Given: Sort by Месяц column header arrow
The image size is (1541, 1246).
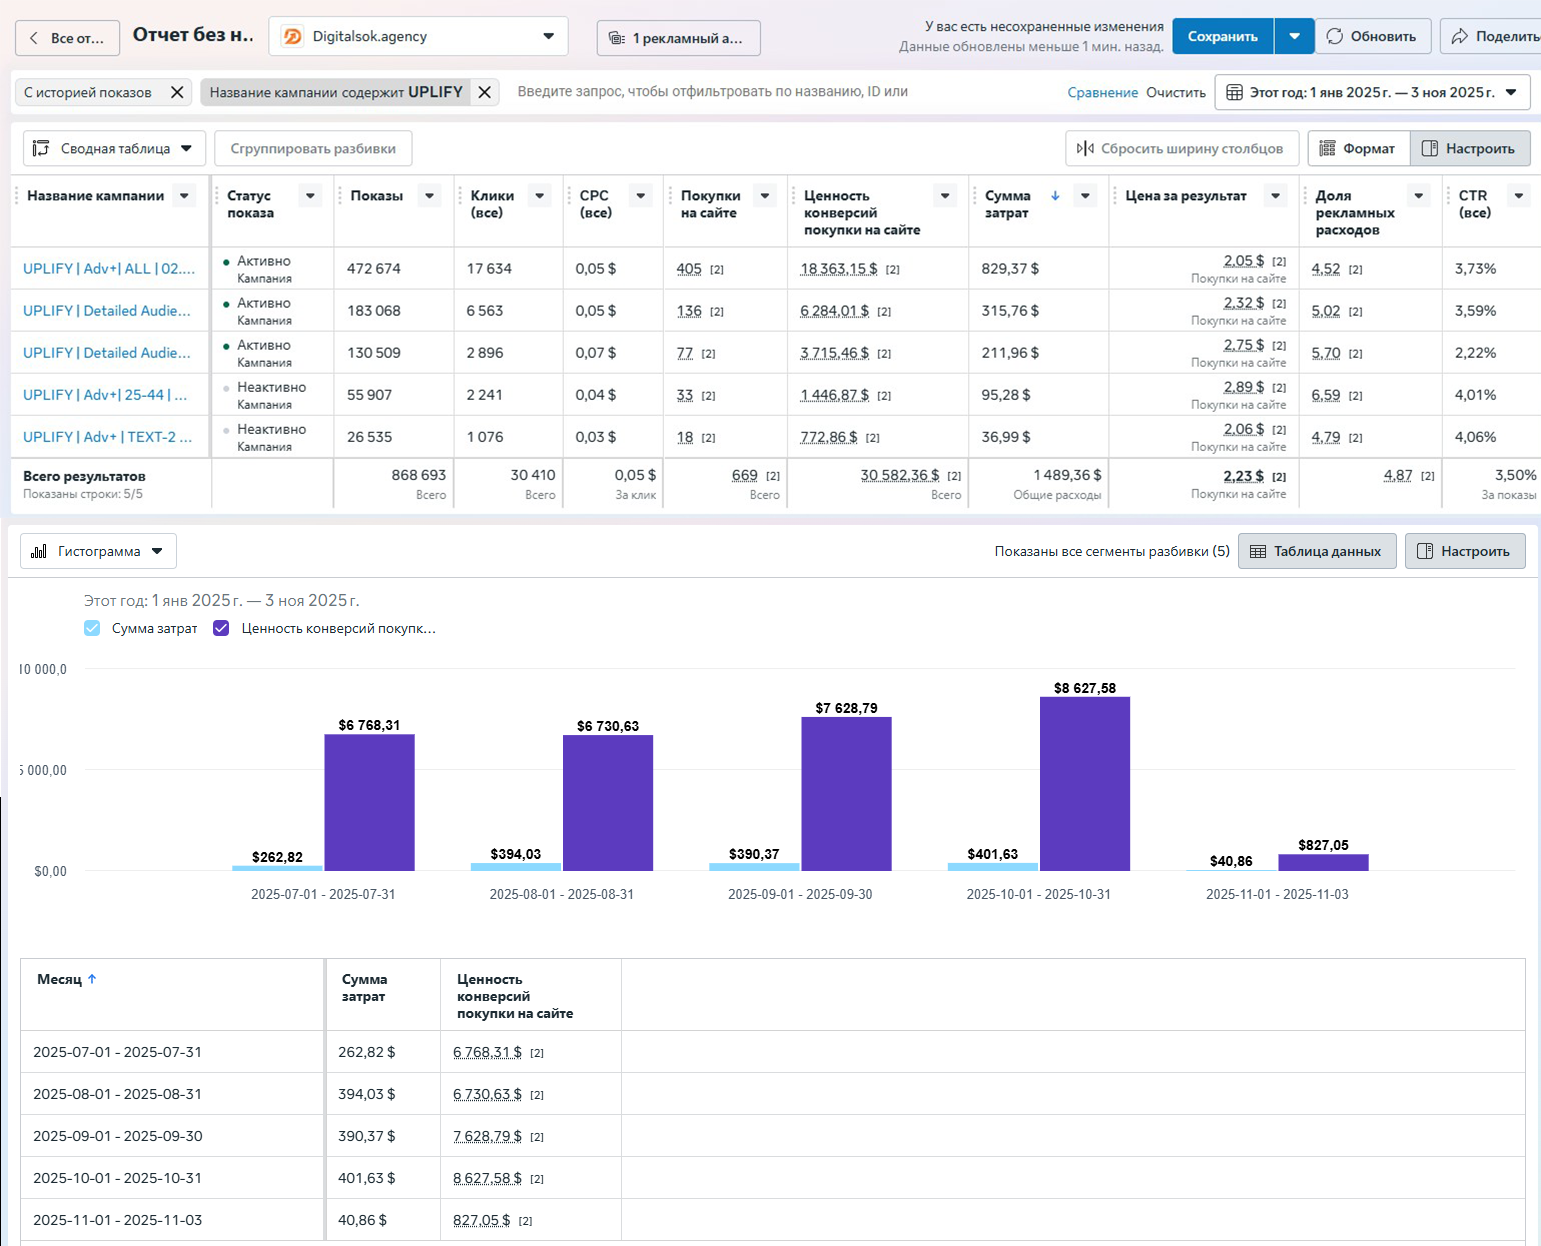Looking at the screenshot, I should (92, 979).
